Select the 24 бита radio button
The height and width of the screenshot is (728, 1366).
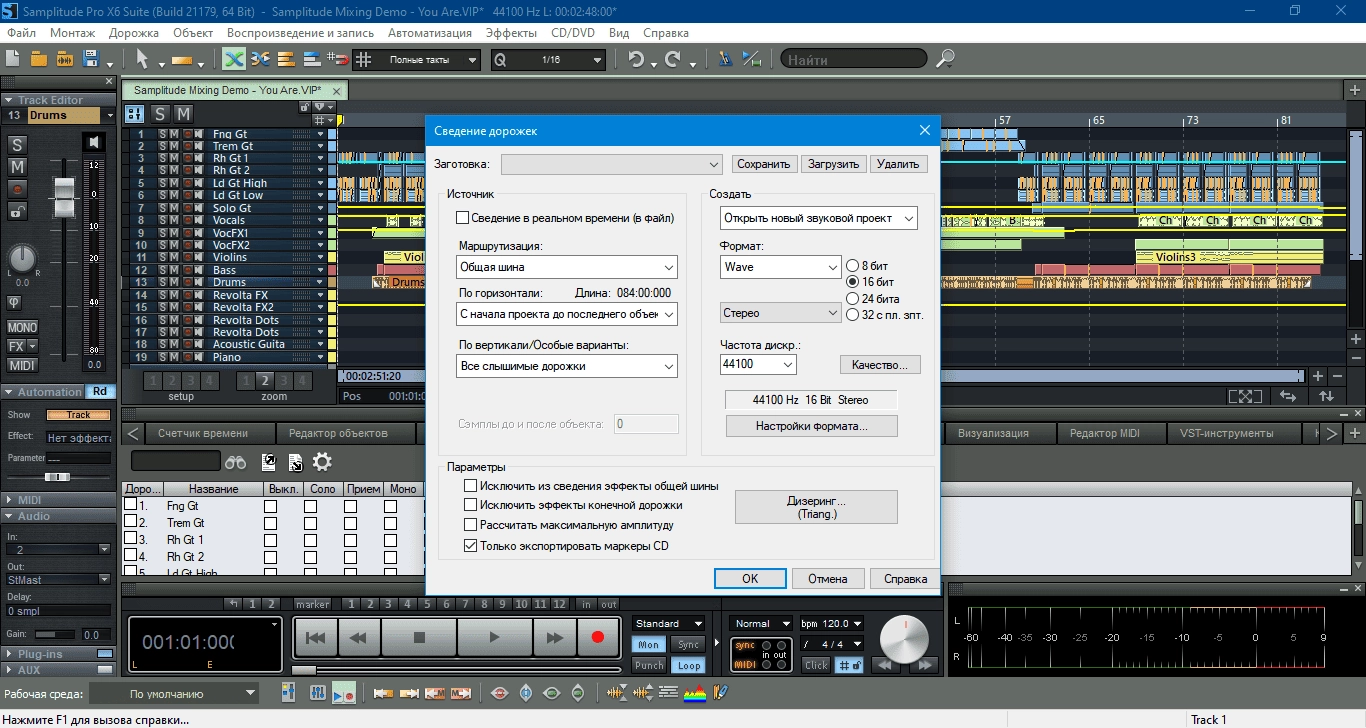point(853,299)
